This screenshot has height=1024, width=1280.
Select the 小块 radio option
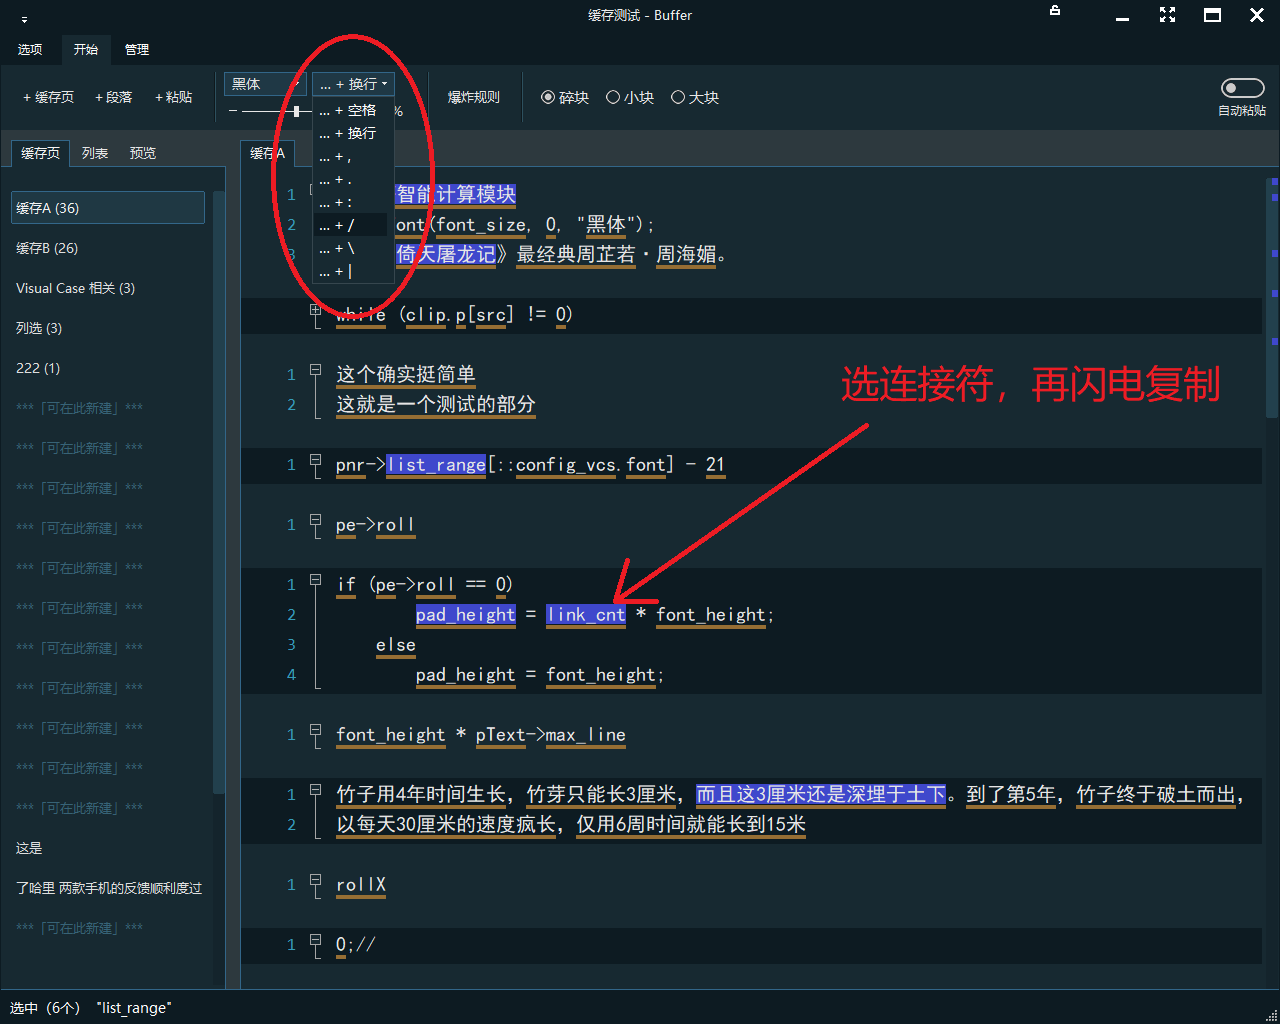(613, 97)
